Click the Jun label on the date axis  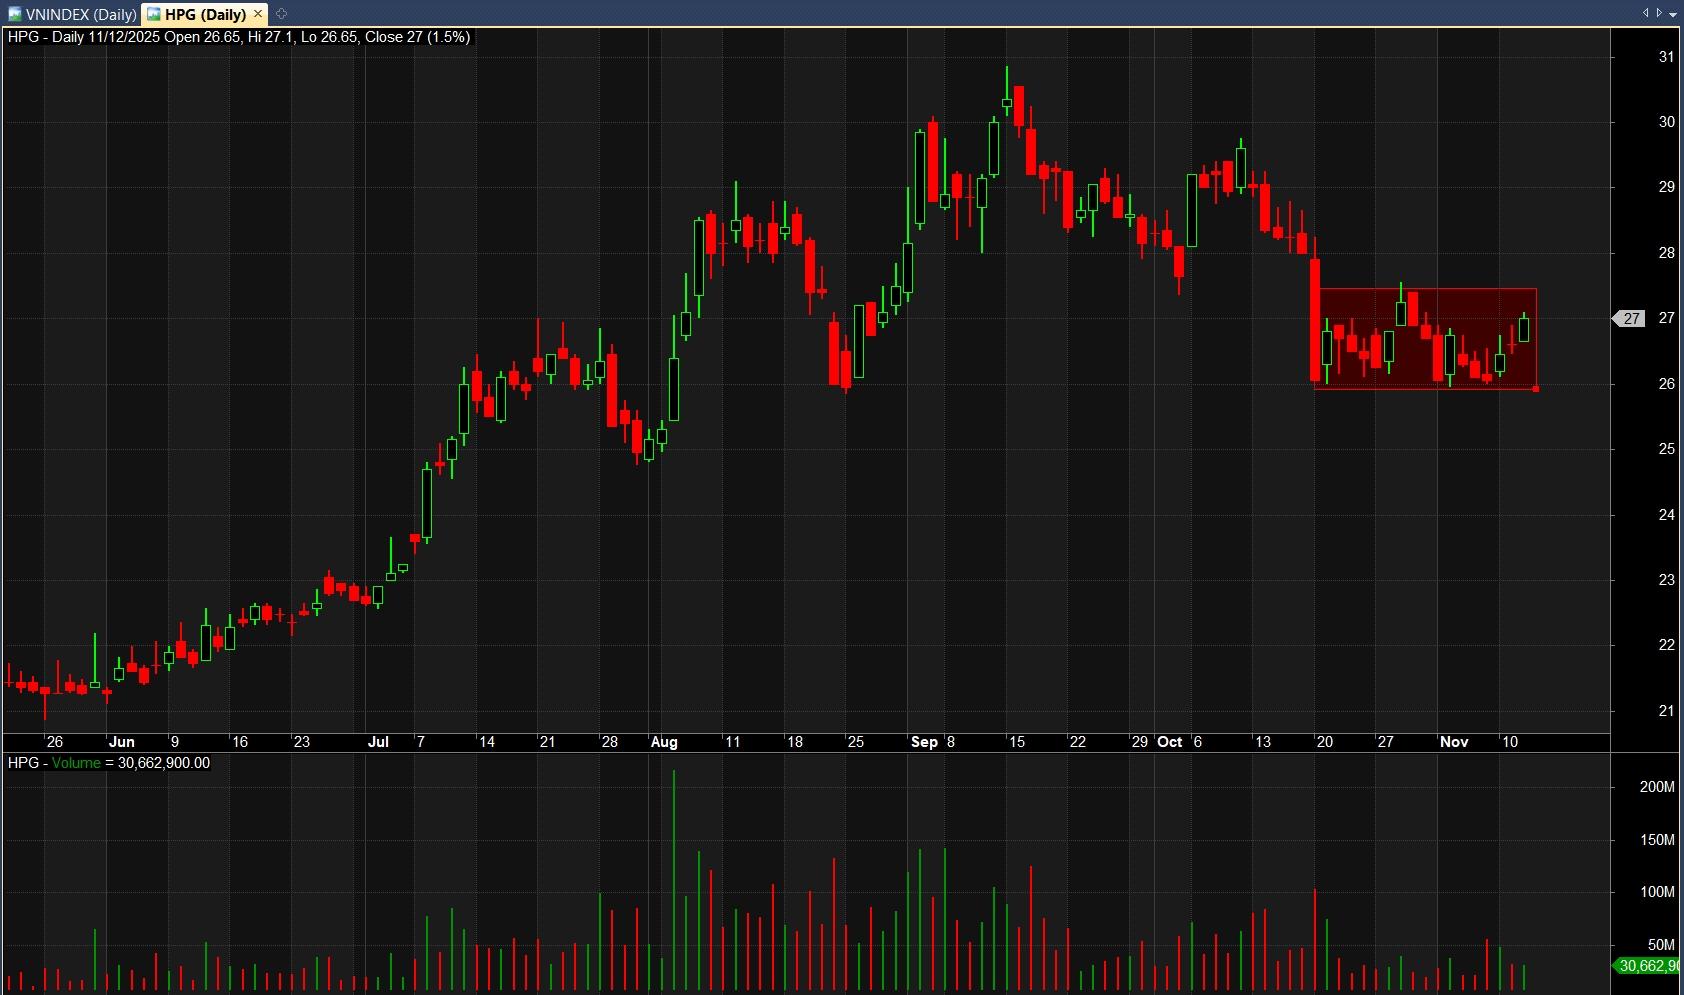point(121,742)
